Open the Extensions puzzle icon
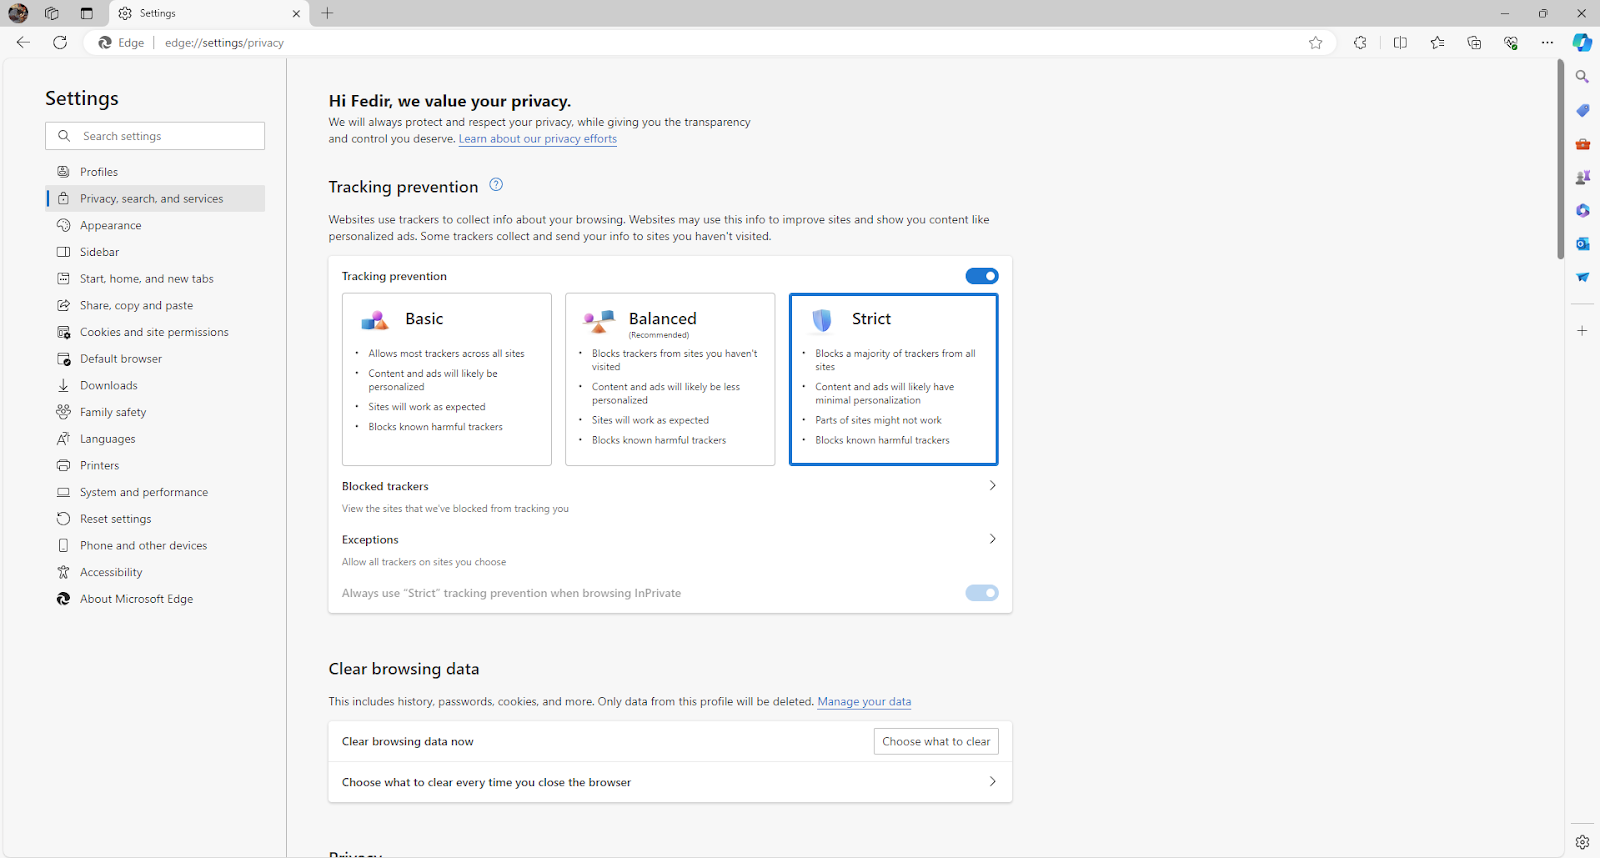Screen dimensions: 1600x858 [1360, 42]
